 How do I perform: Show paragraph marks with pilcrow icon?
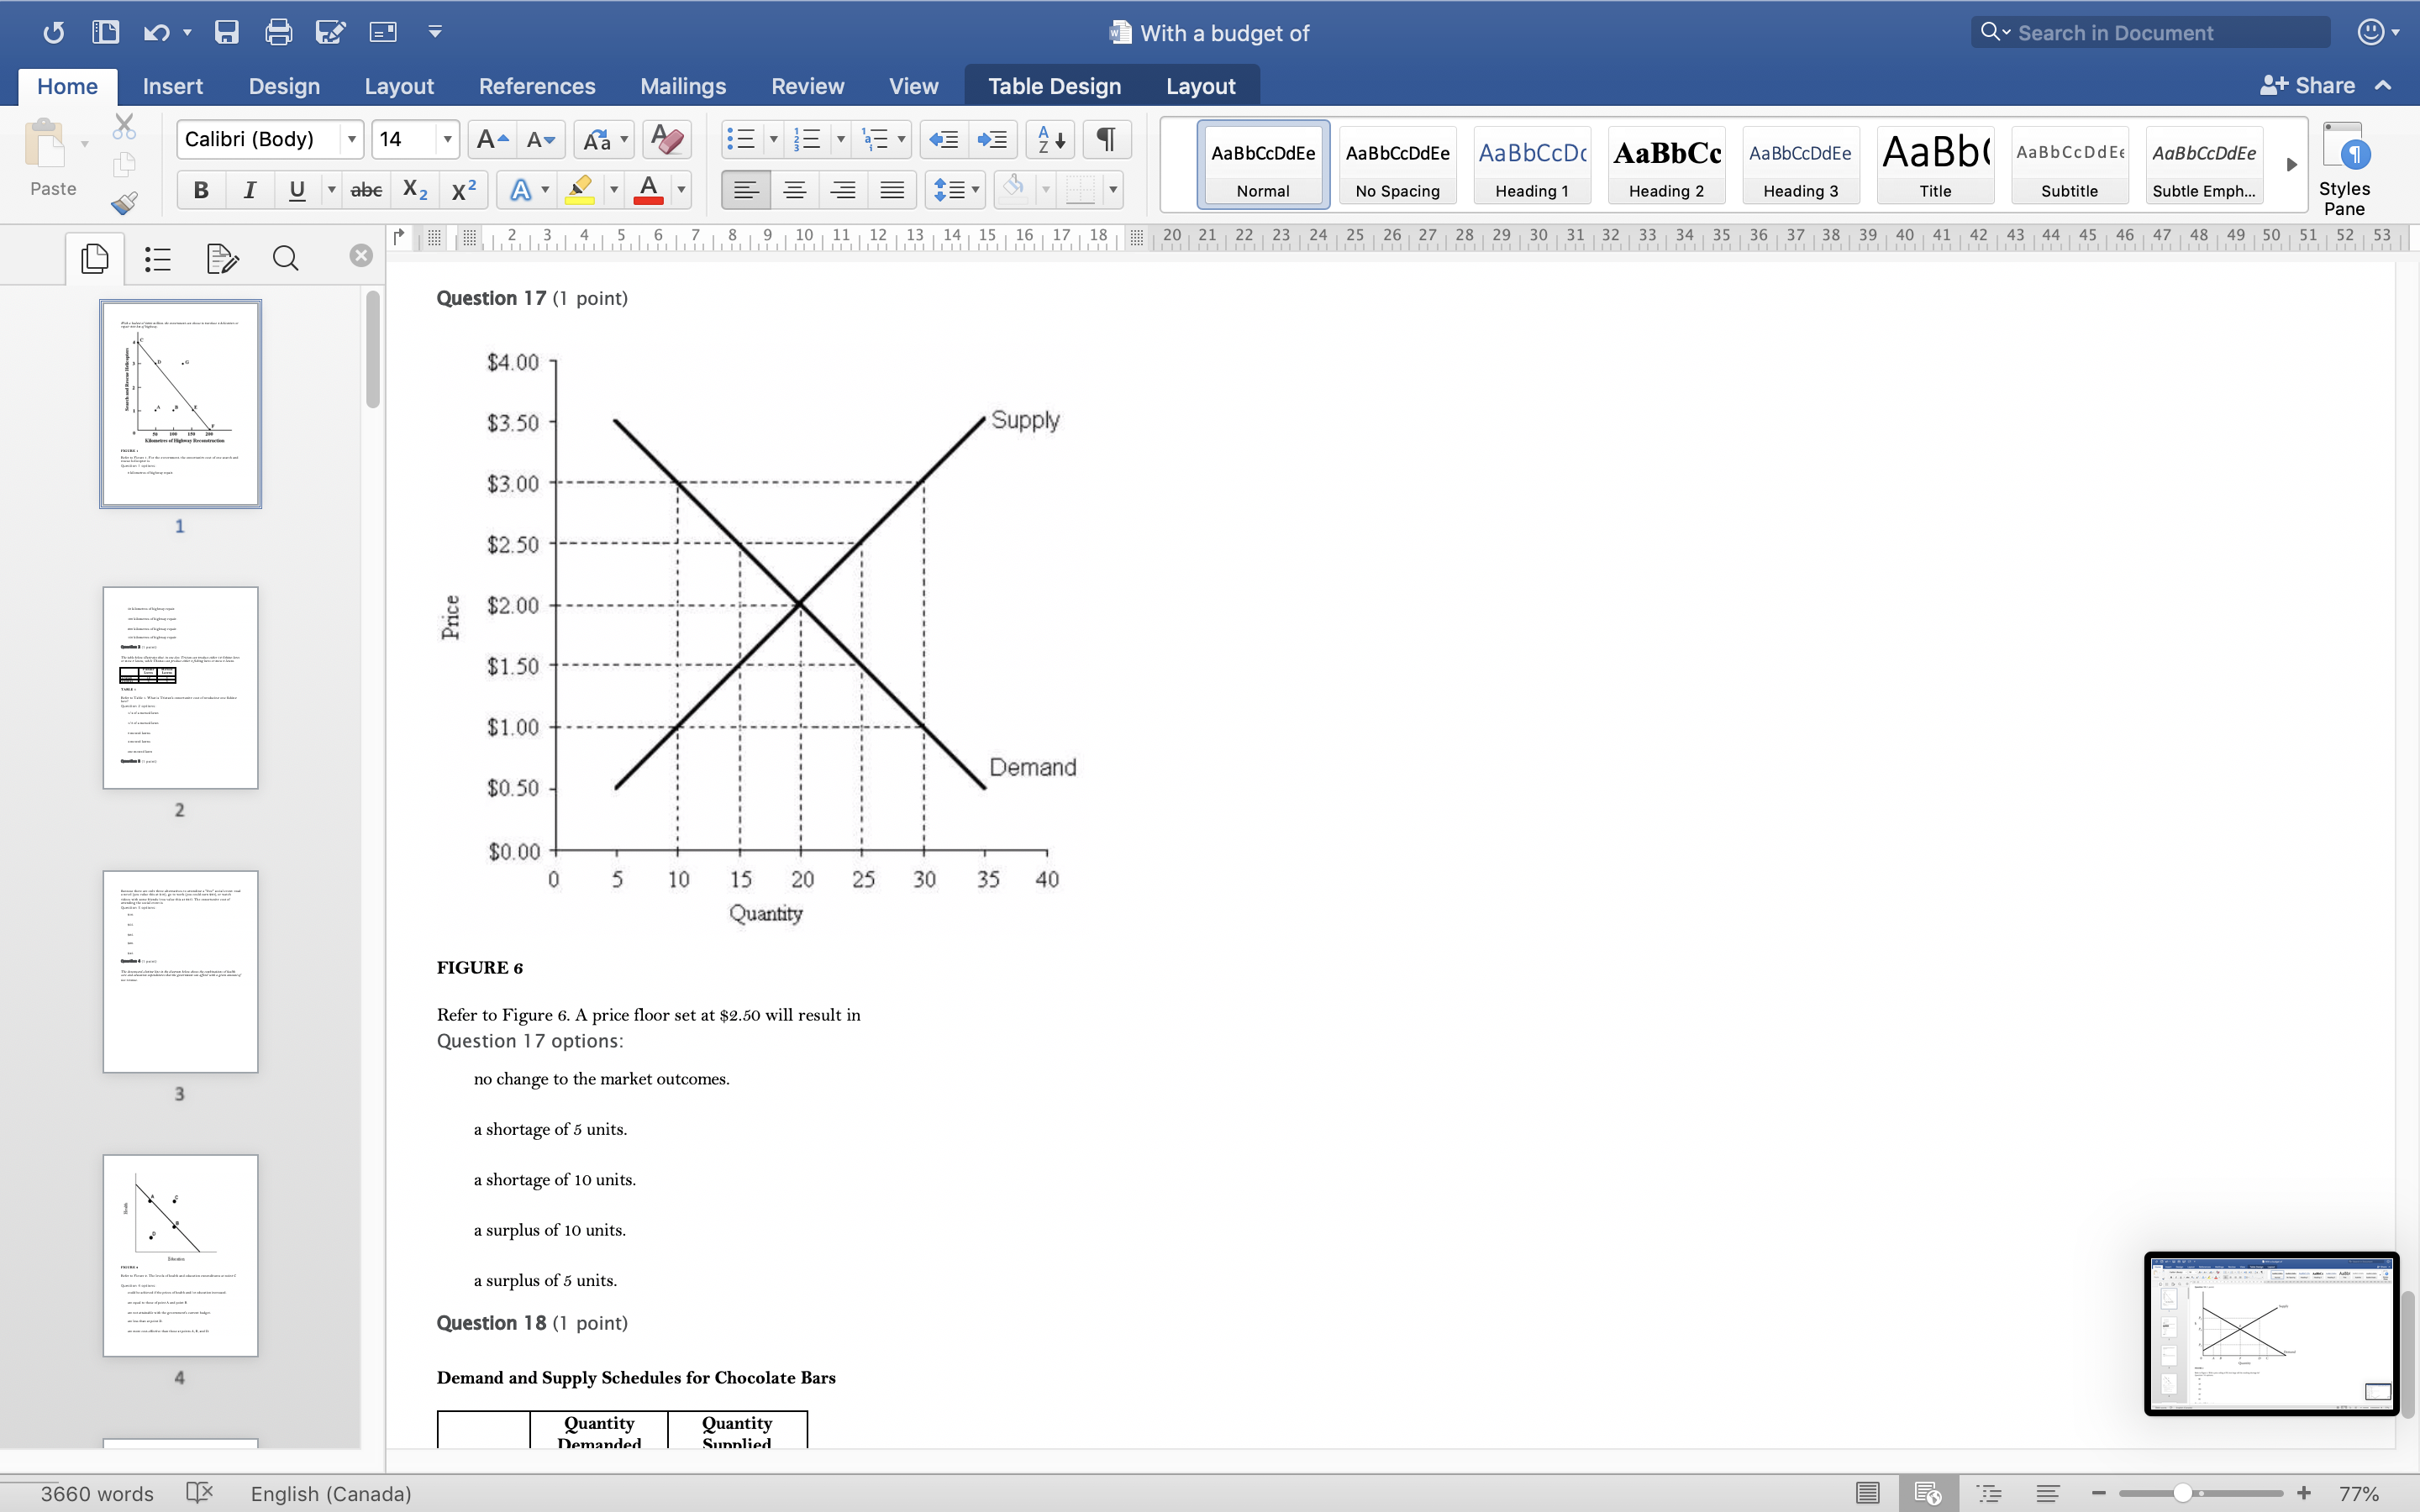[1106, 139]
